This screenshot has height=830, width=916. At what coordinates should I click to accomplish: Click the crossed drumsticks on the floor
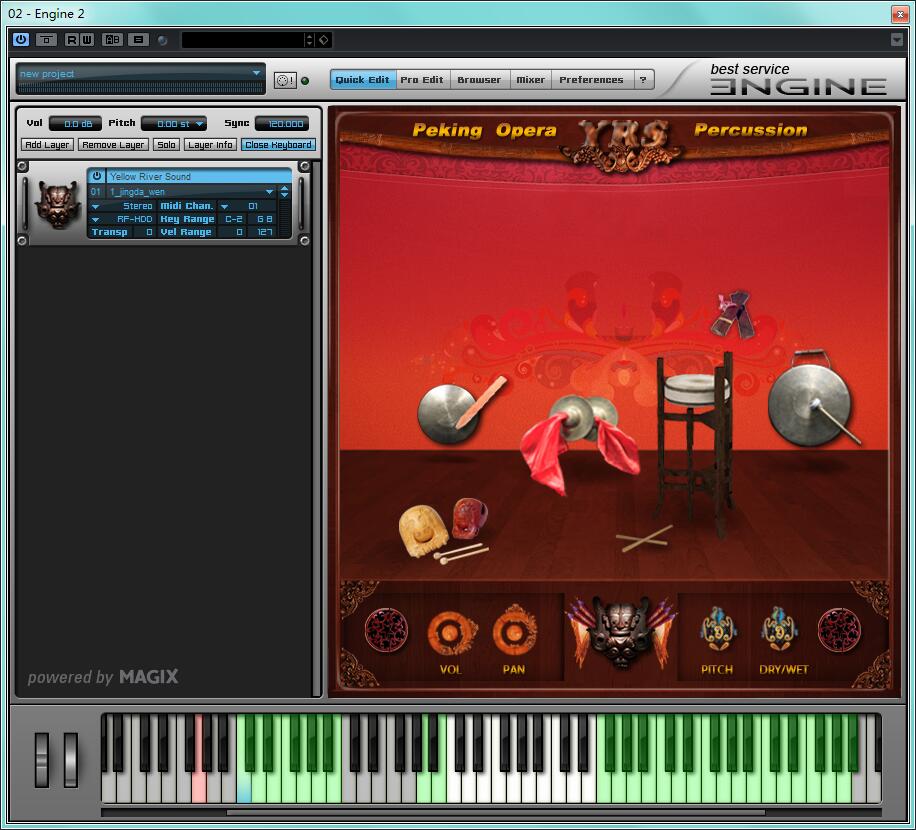click(x=644, y=539)
